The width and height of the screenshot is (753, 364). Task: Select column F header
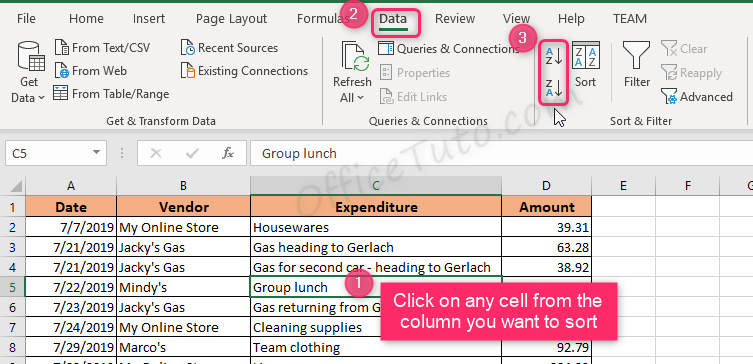click(x=687, y=186)
